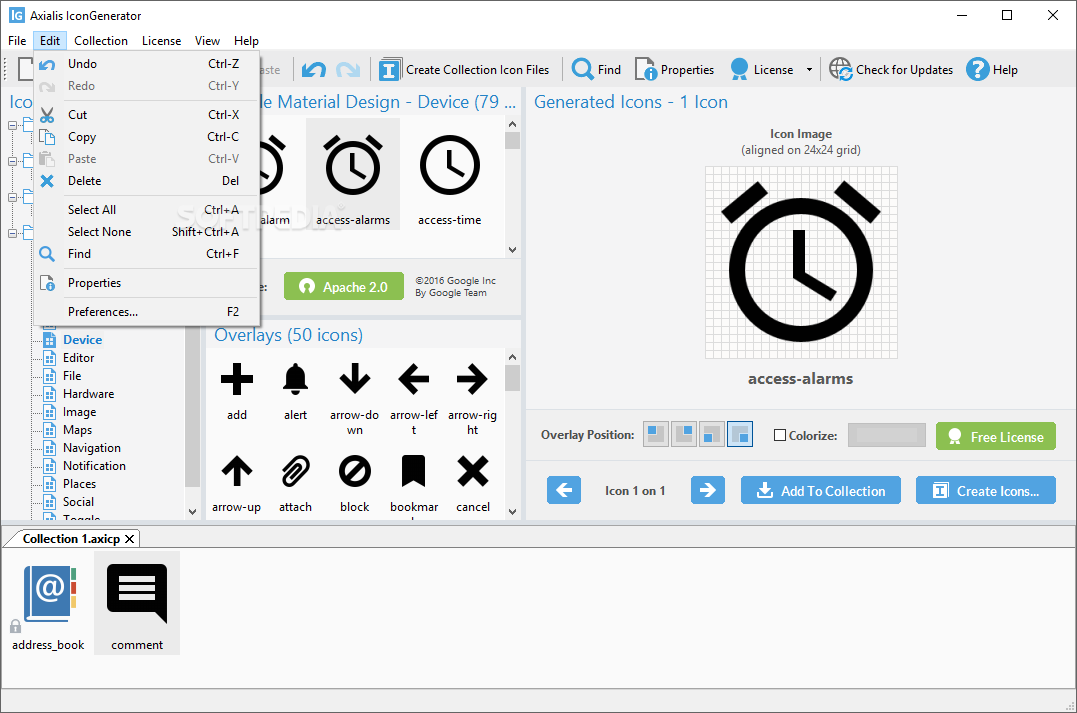Select Notification in the category tree
Viewport: 1077px width, 713px height.
(x=94, y=466)
